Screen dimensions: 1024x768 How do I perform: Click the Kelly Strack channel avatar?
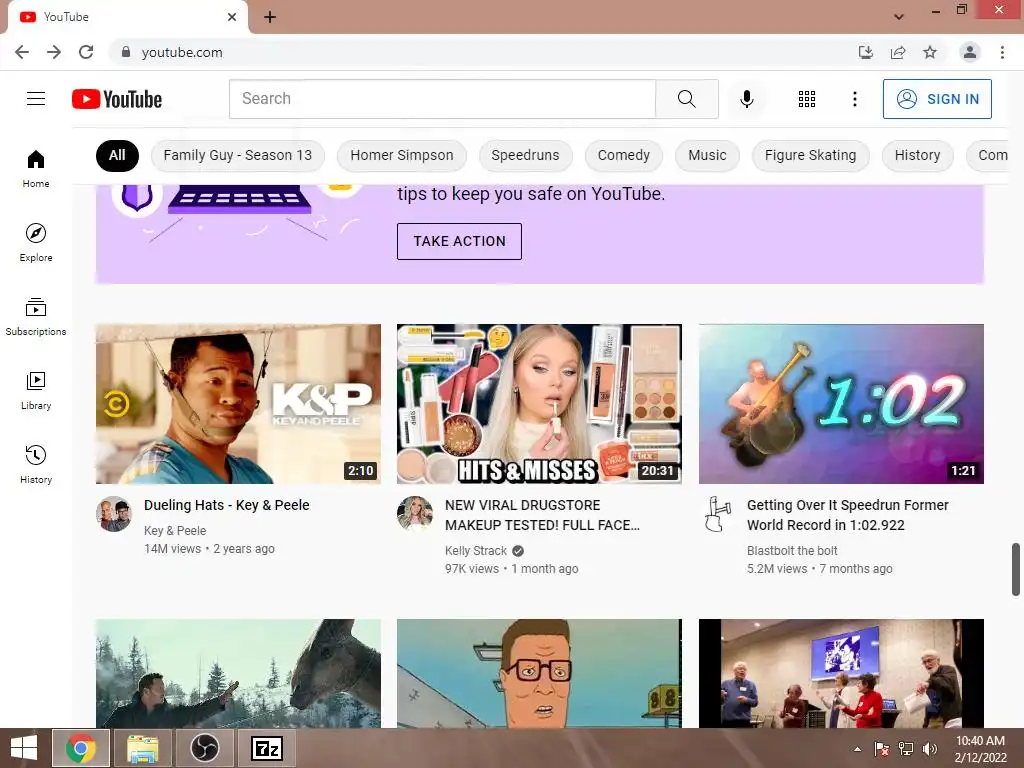pos(415,514)
